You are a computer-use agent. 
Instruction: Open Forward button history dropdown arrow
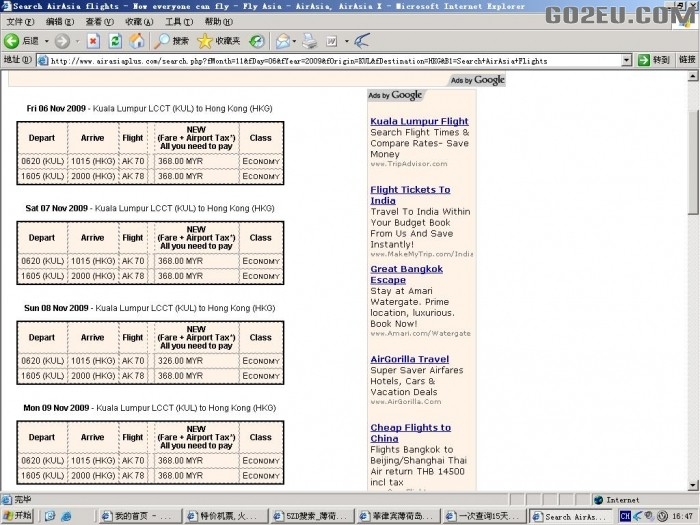pyautogui.click(x=77, y=41)
